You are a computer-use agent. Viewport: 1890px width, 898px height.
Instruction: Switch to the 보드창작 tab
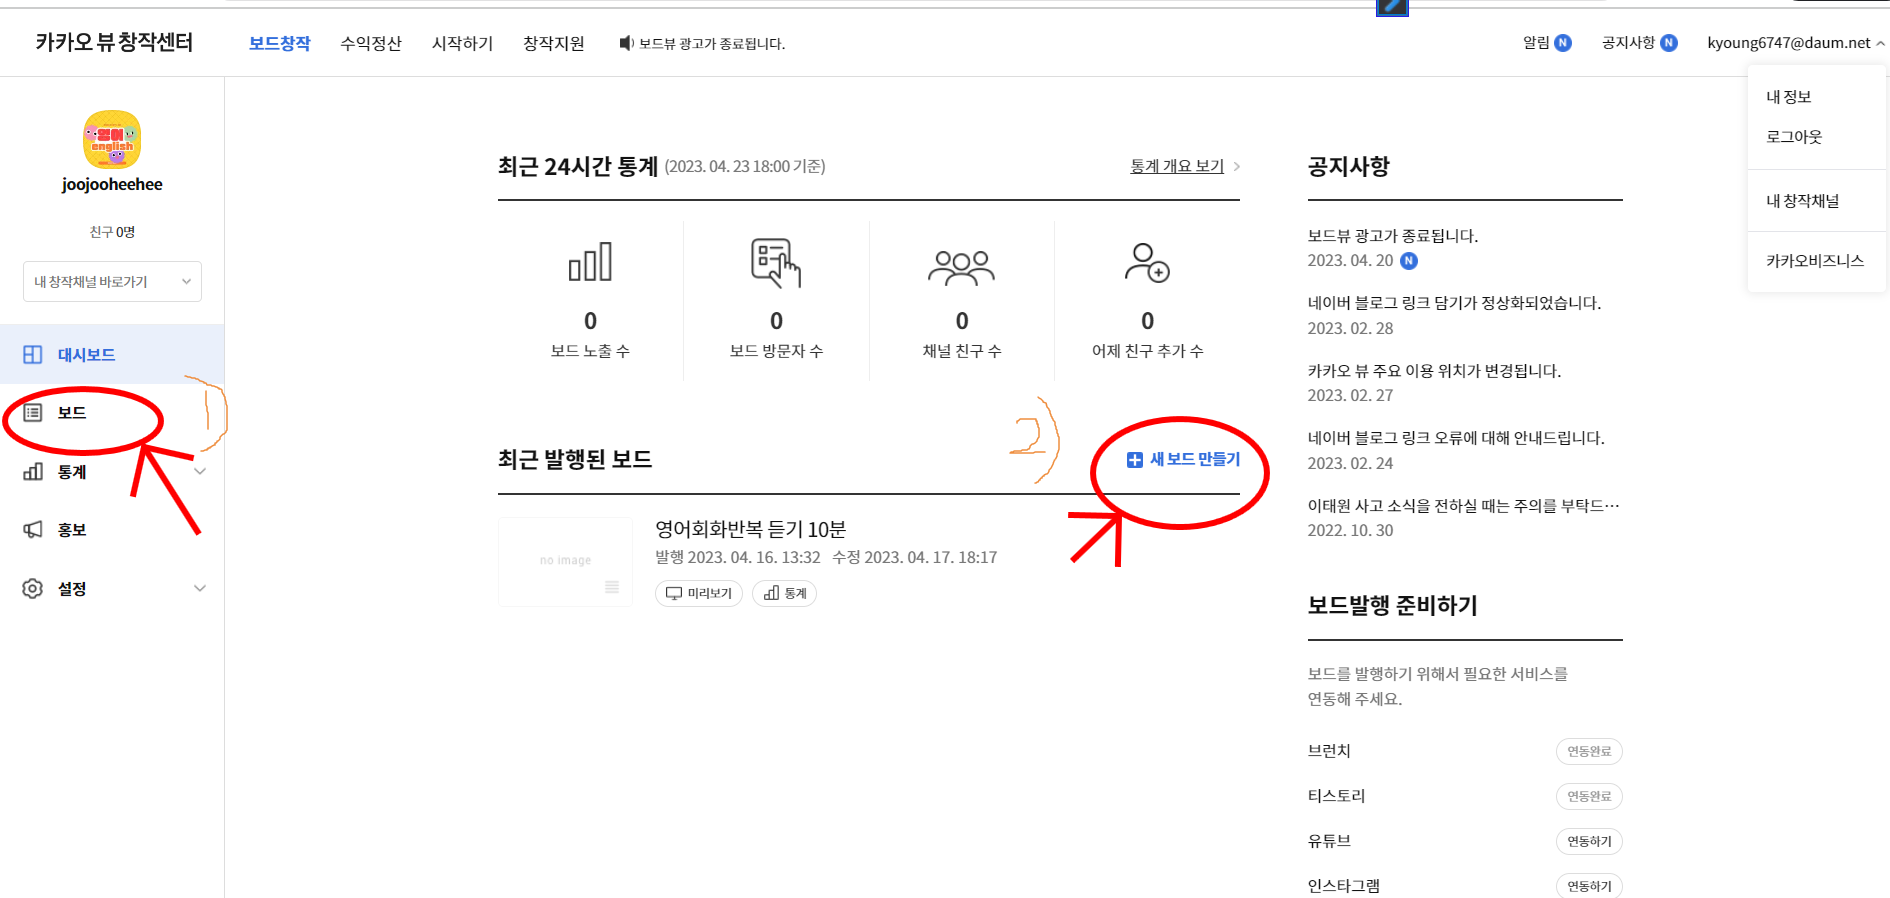coord(280,43)
